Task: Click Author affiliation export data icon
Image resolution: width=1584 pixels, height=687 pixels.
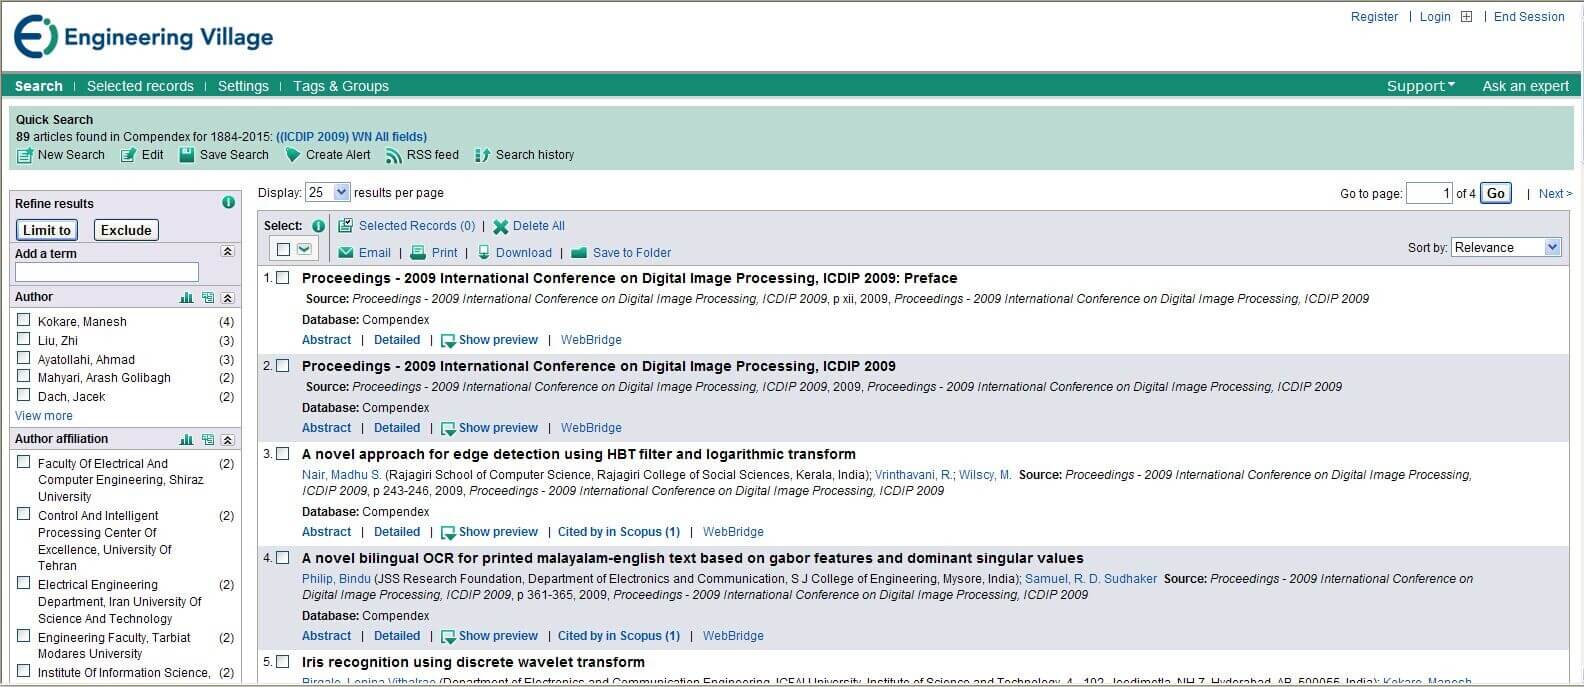Action: (x=207, y=440)
